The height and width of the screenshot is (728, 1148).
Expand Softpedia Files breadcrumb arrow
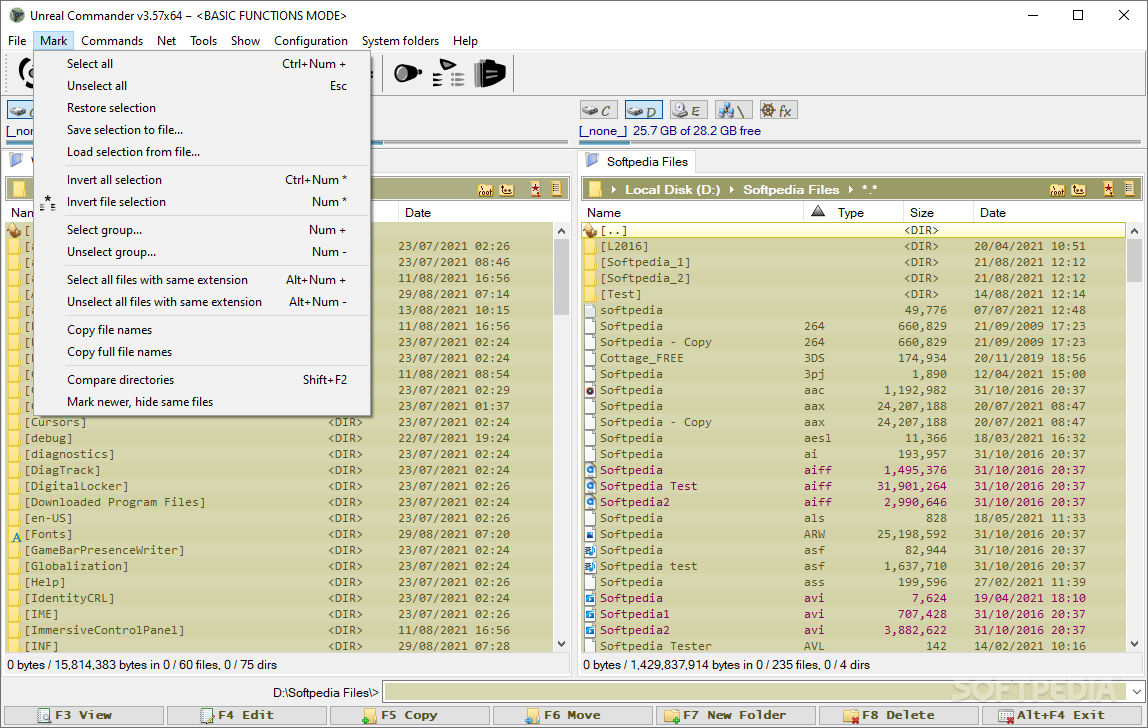[851, 190]
